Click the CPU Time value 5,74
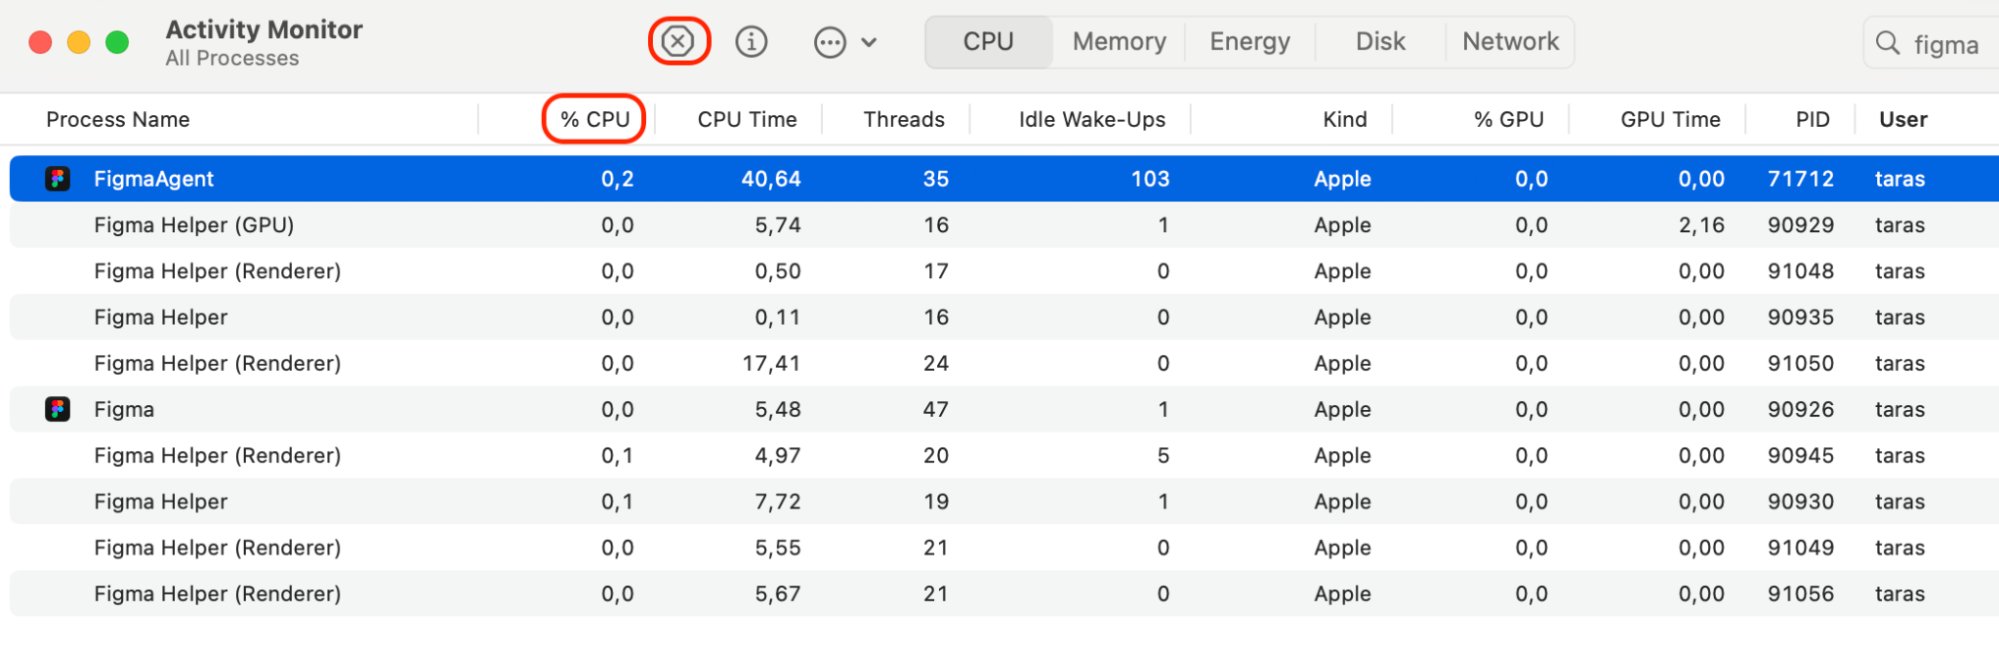Screen dimensions: 1999x657 coord(778,225)
